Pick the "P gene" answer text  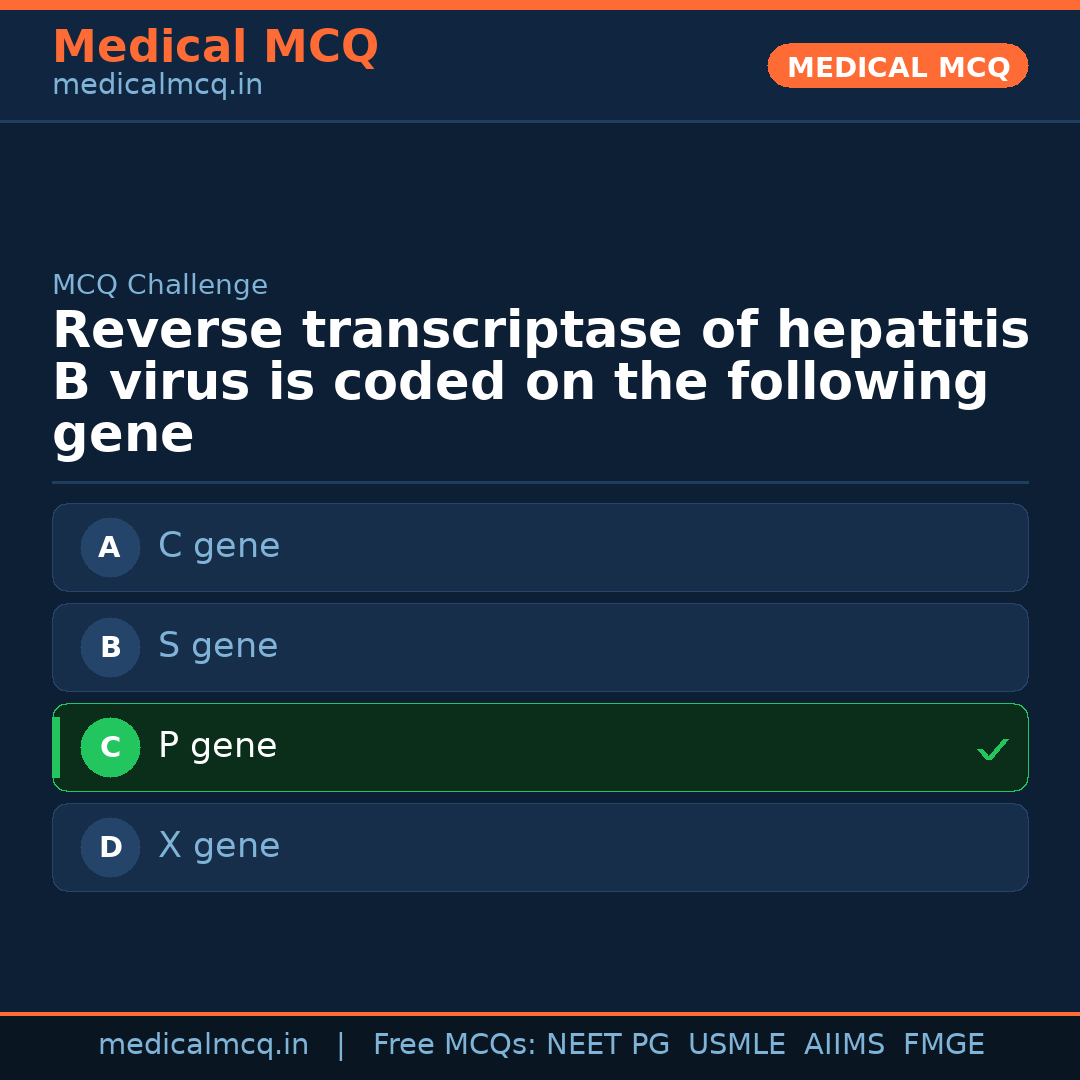coord(217,746)
